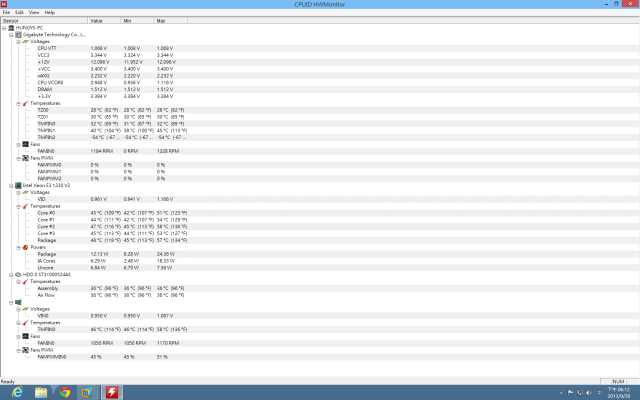Click the Powers flame icon

[25, 247]
